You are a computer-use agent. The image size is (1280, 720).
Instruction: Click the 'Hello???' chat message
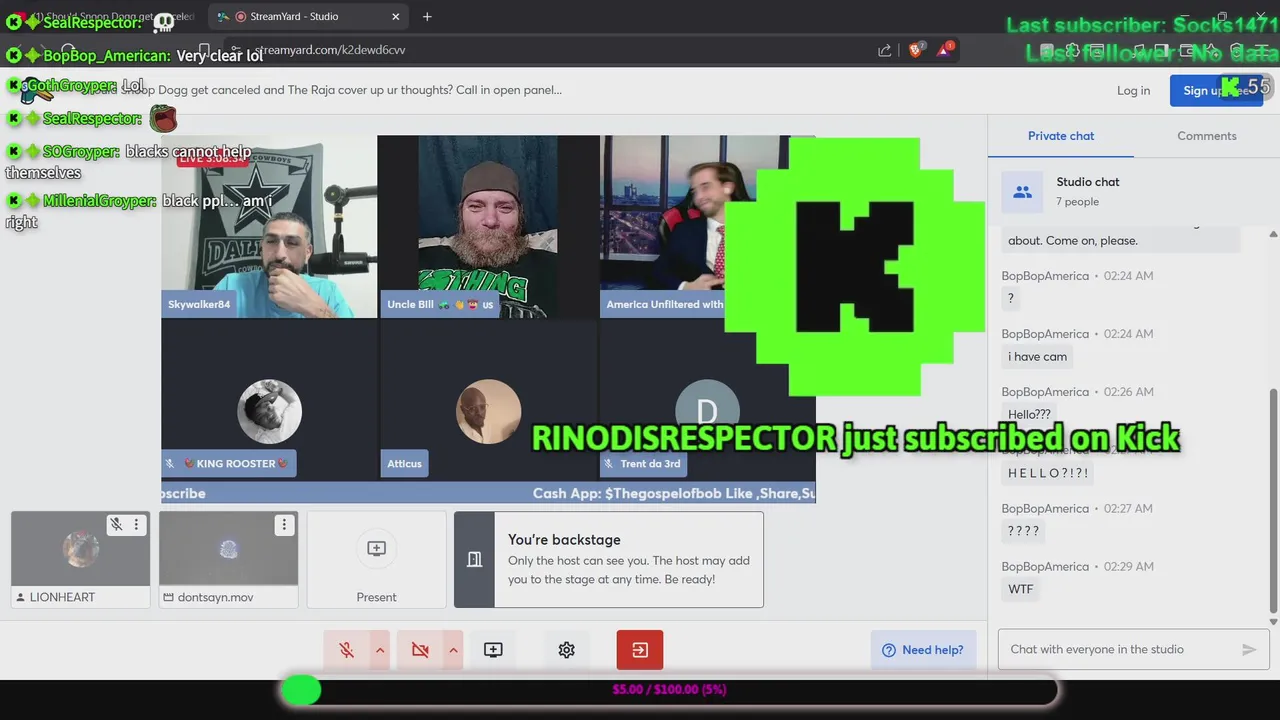1029,414
